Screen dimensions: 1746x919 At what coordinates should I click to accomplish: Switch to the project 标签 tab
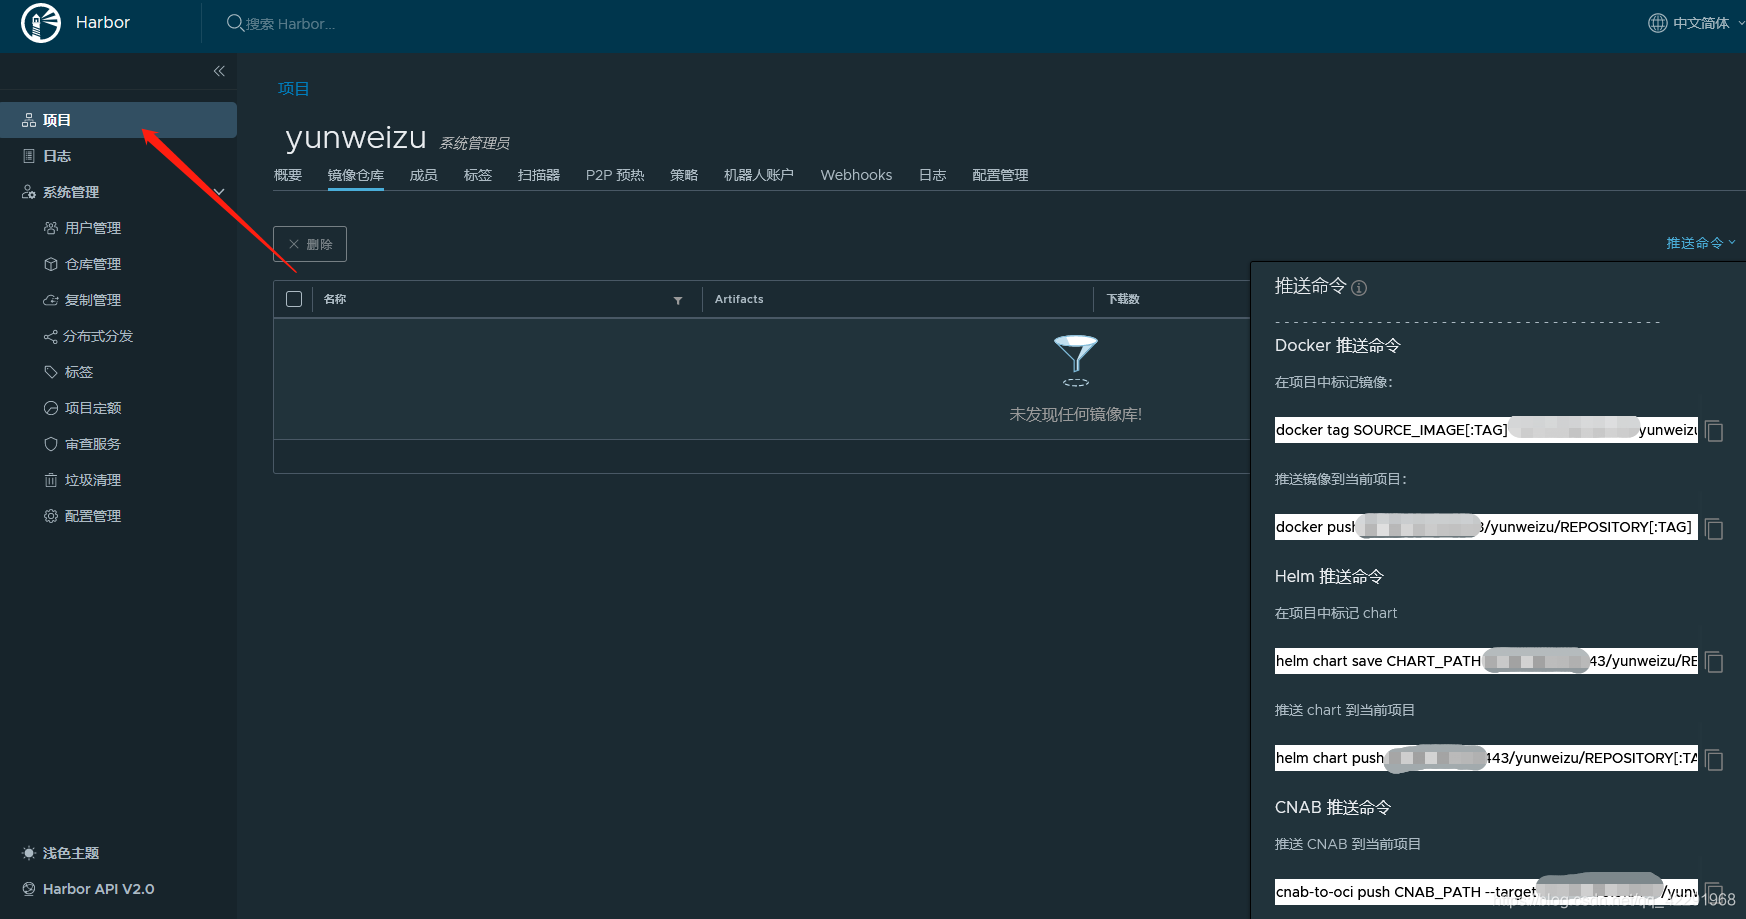click(478, 175)
